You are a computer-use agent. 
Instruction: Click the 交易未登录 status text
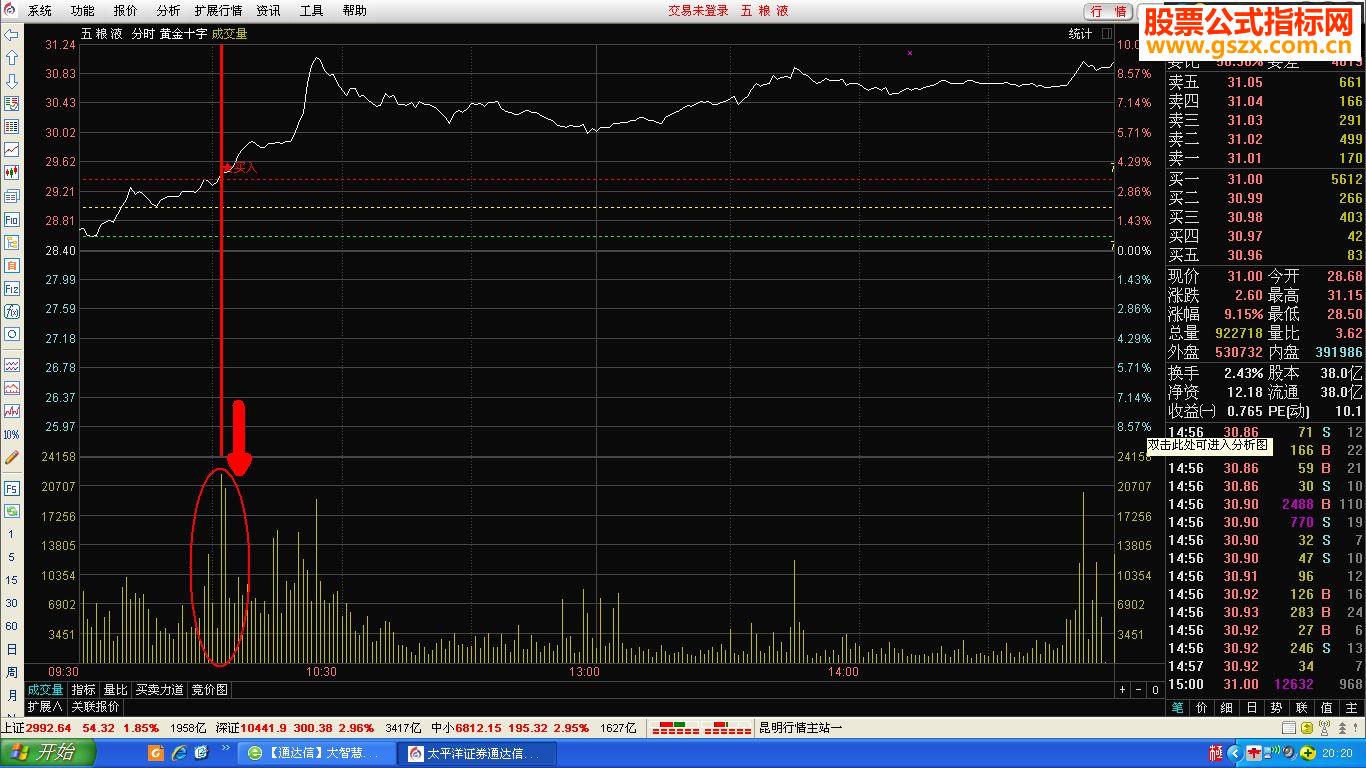[x=698, y=11]
